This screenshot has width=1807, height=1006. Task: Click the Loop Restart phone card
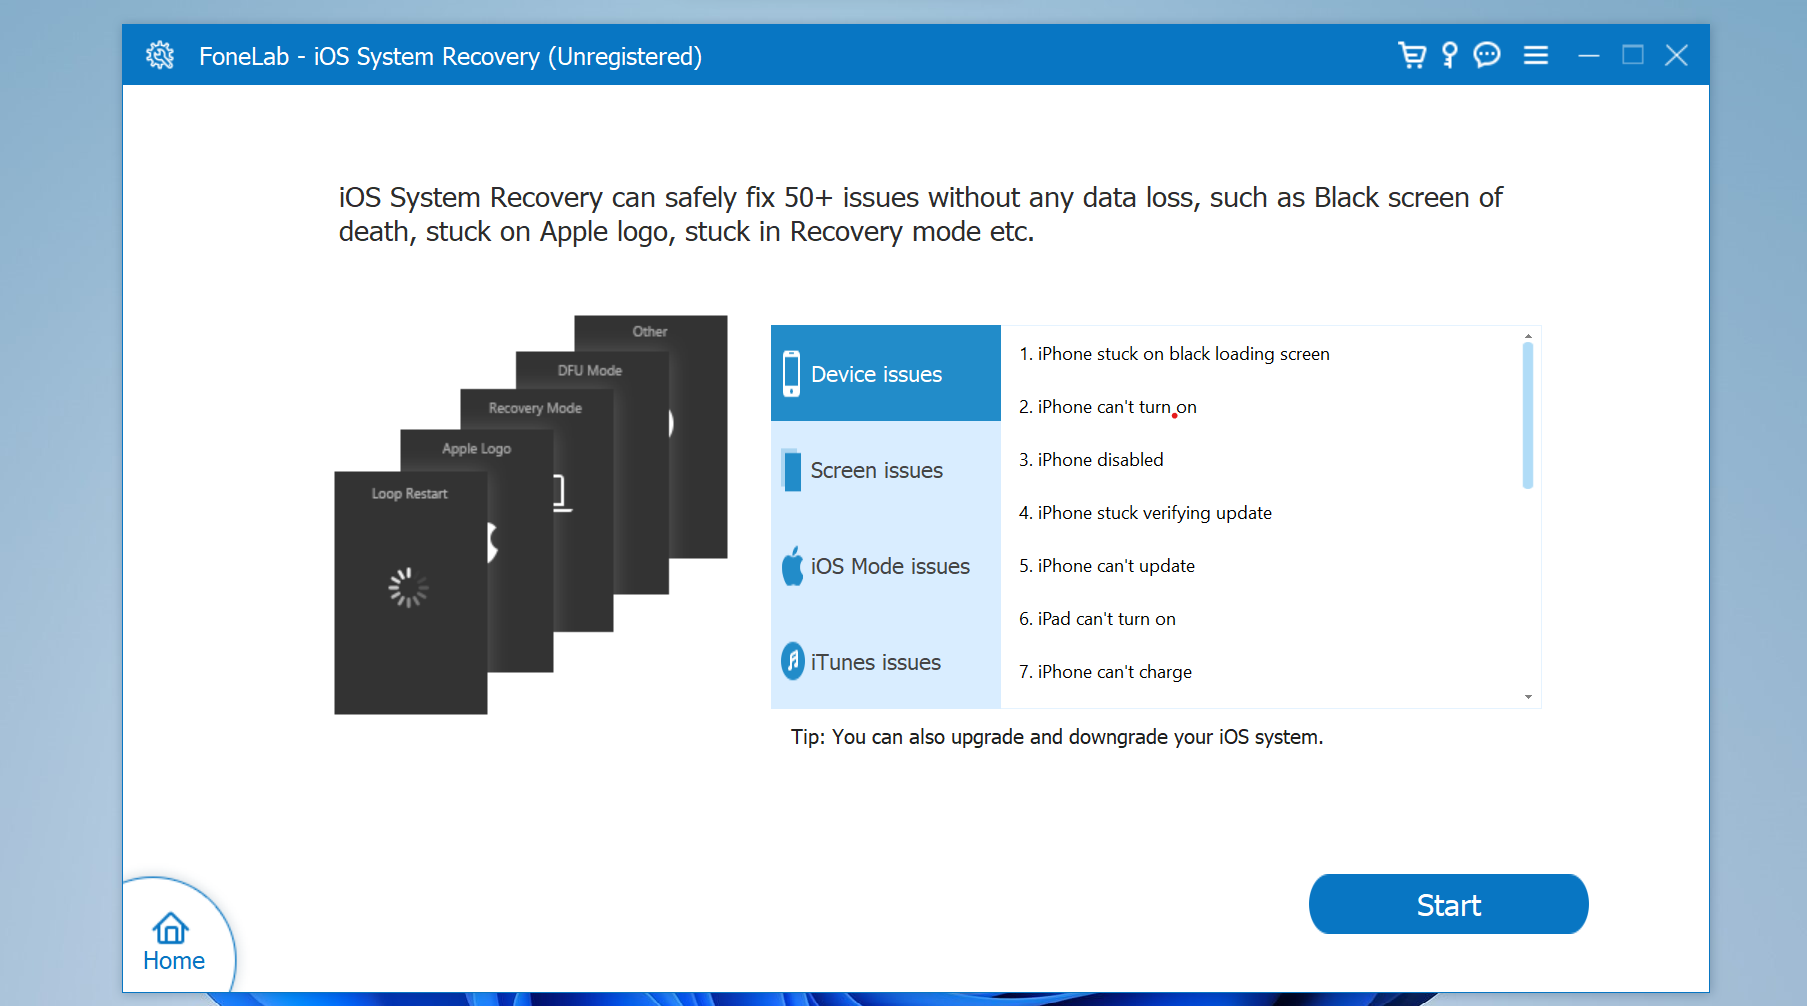pos(410,592)
